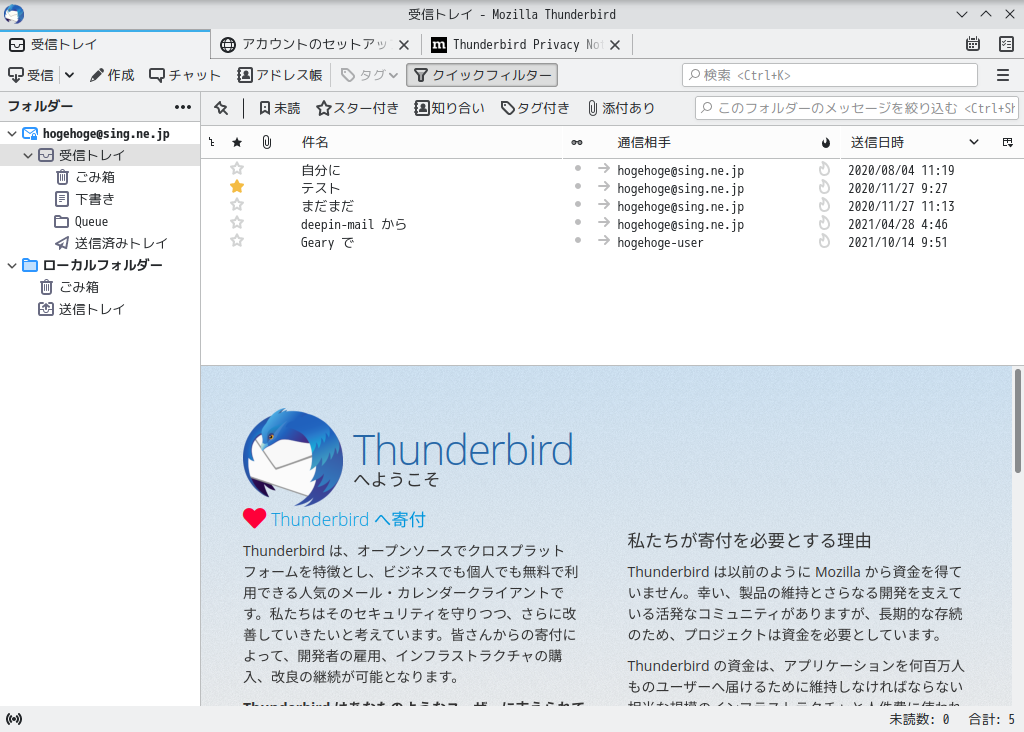The height and width of the screenshot is (732, 1024).
Task: Open the チャット chat button
Action: (185, 75)
